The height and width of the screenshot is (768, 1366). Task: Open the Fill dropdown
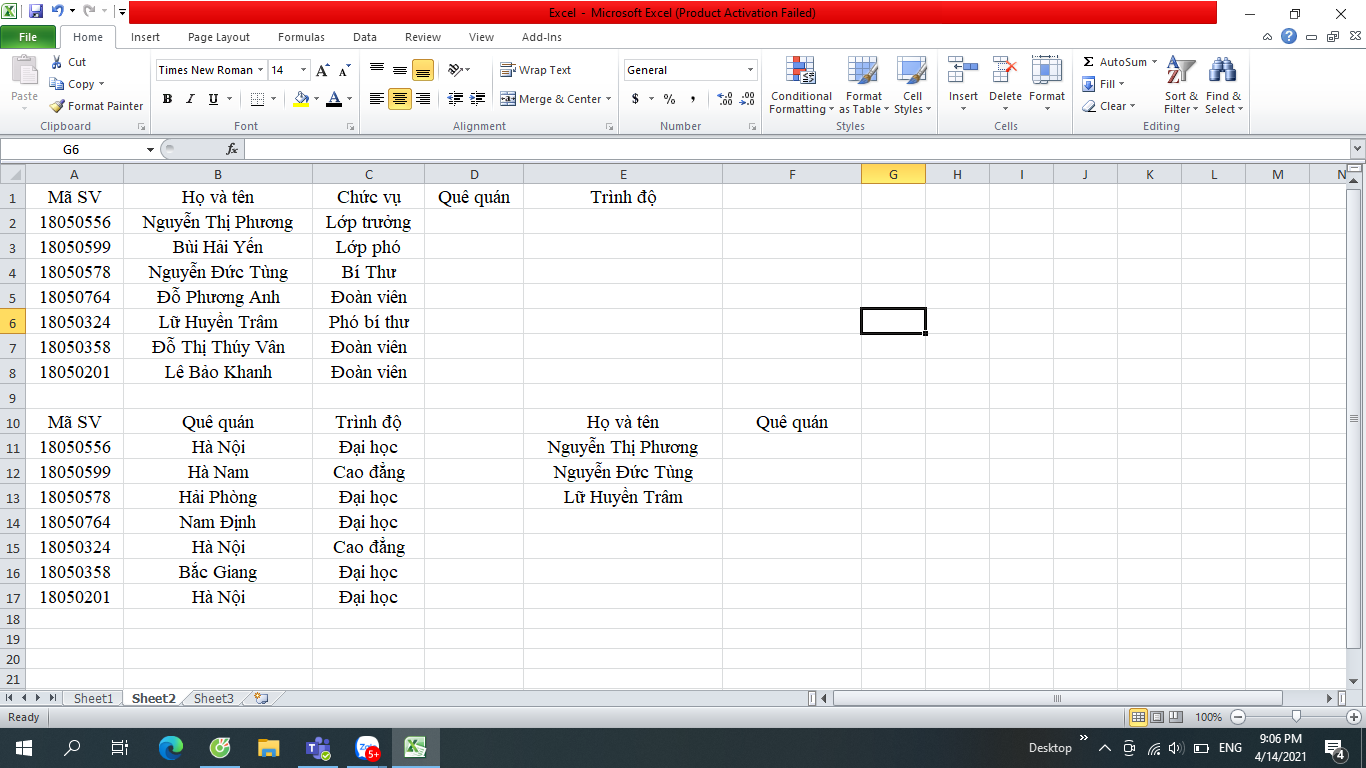(1105, 84)
